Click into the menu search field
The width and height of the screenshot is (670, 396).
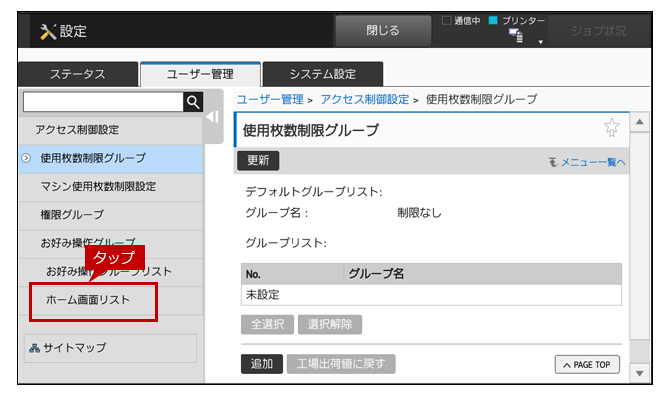click(x=103, y=102)
